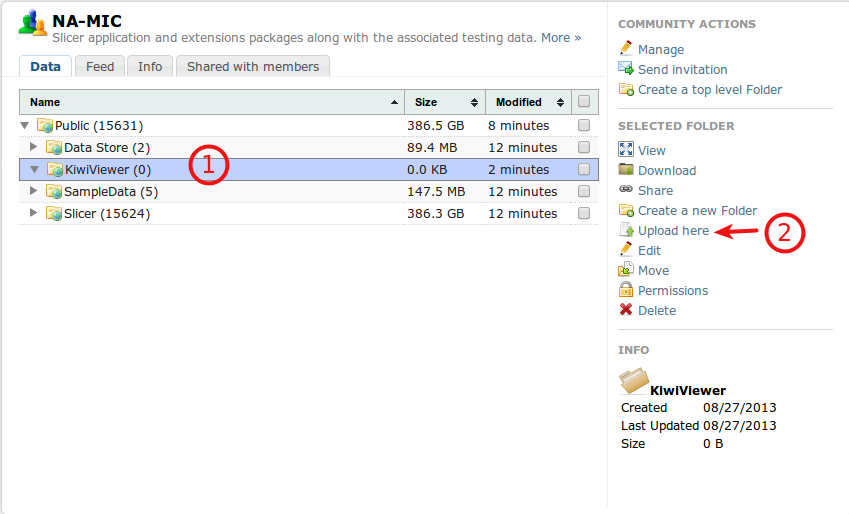Click the red X Delete icon
849x514 pixels.
(626, 310)
